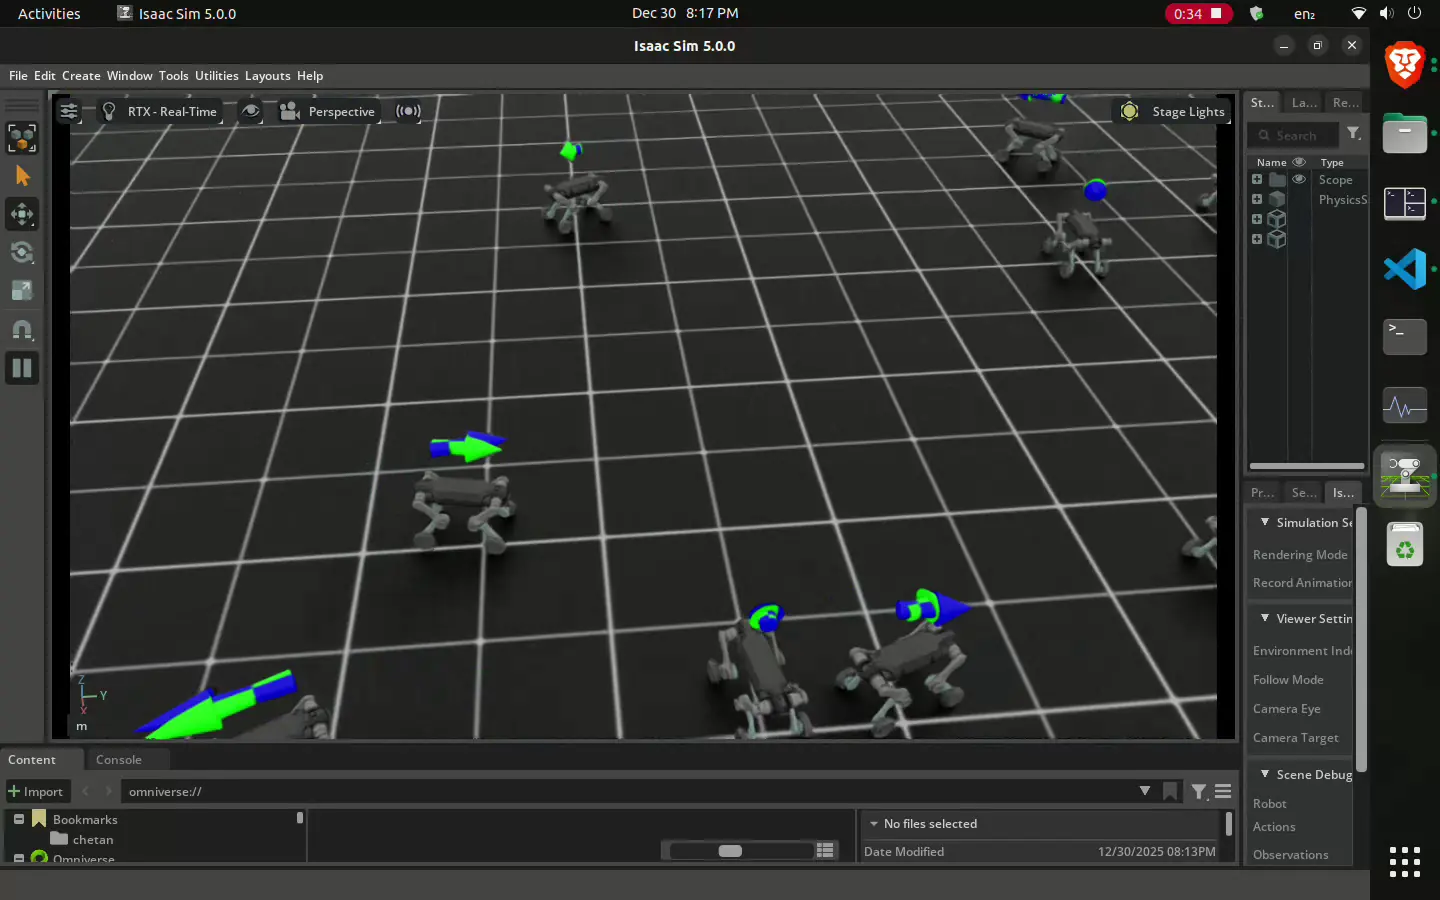Open the Window menu
This screenshot has height=900, width=1440.
pyautogui.click(x=129, y=75)
